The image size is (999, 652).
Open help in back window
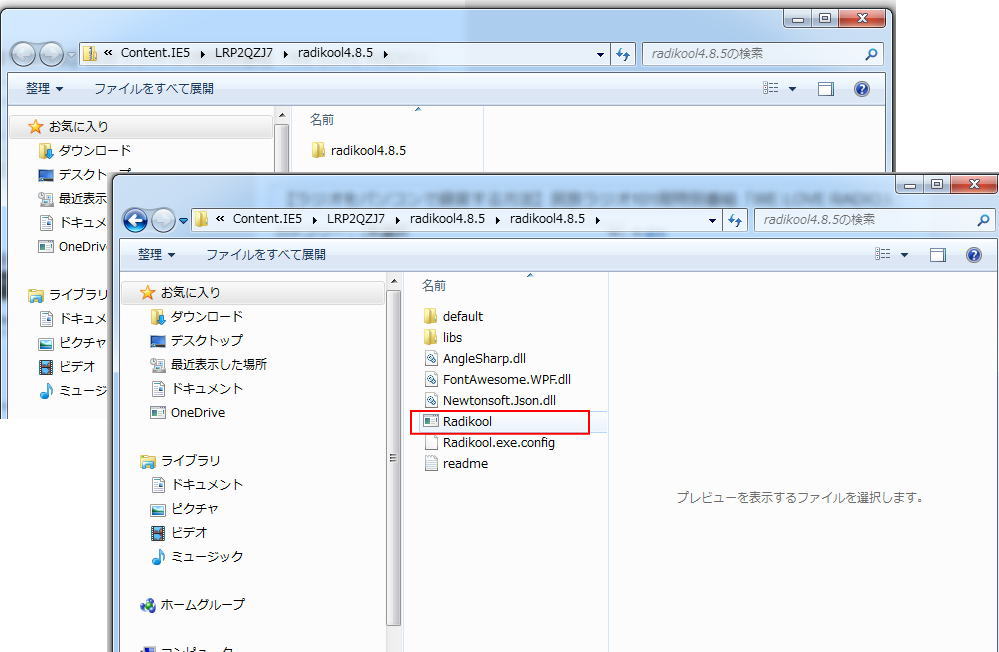[861, 89]
